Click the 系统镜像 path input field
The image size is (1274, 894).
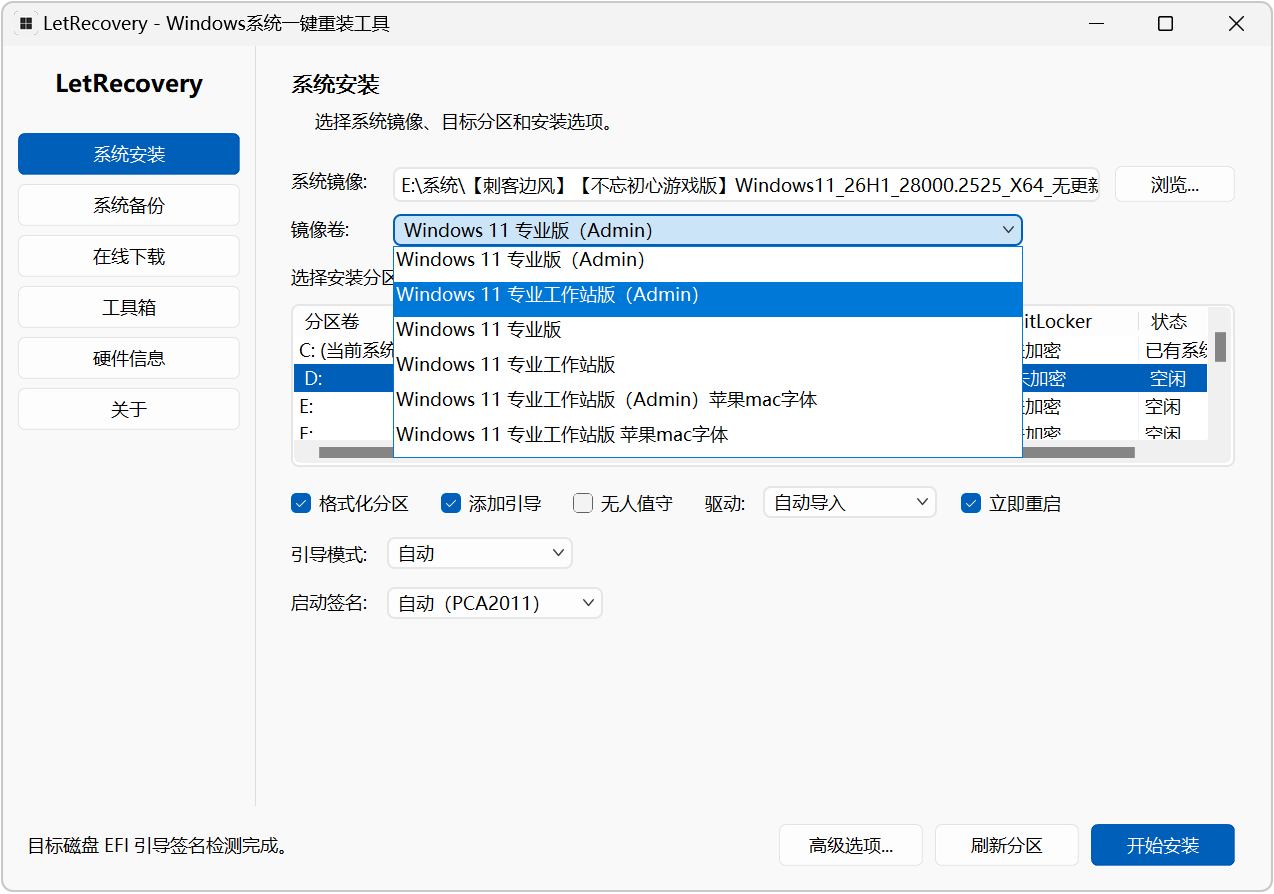click(746, 184)
